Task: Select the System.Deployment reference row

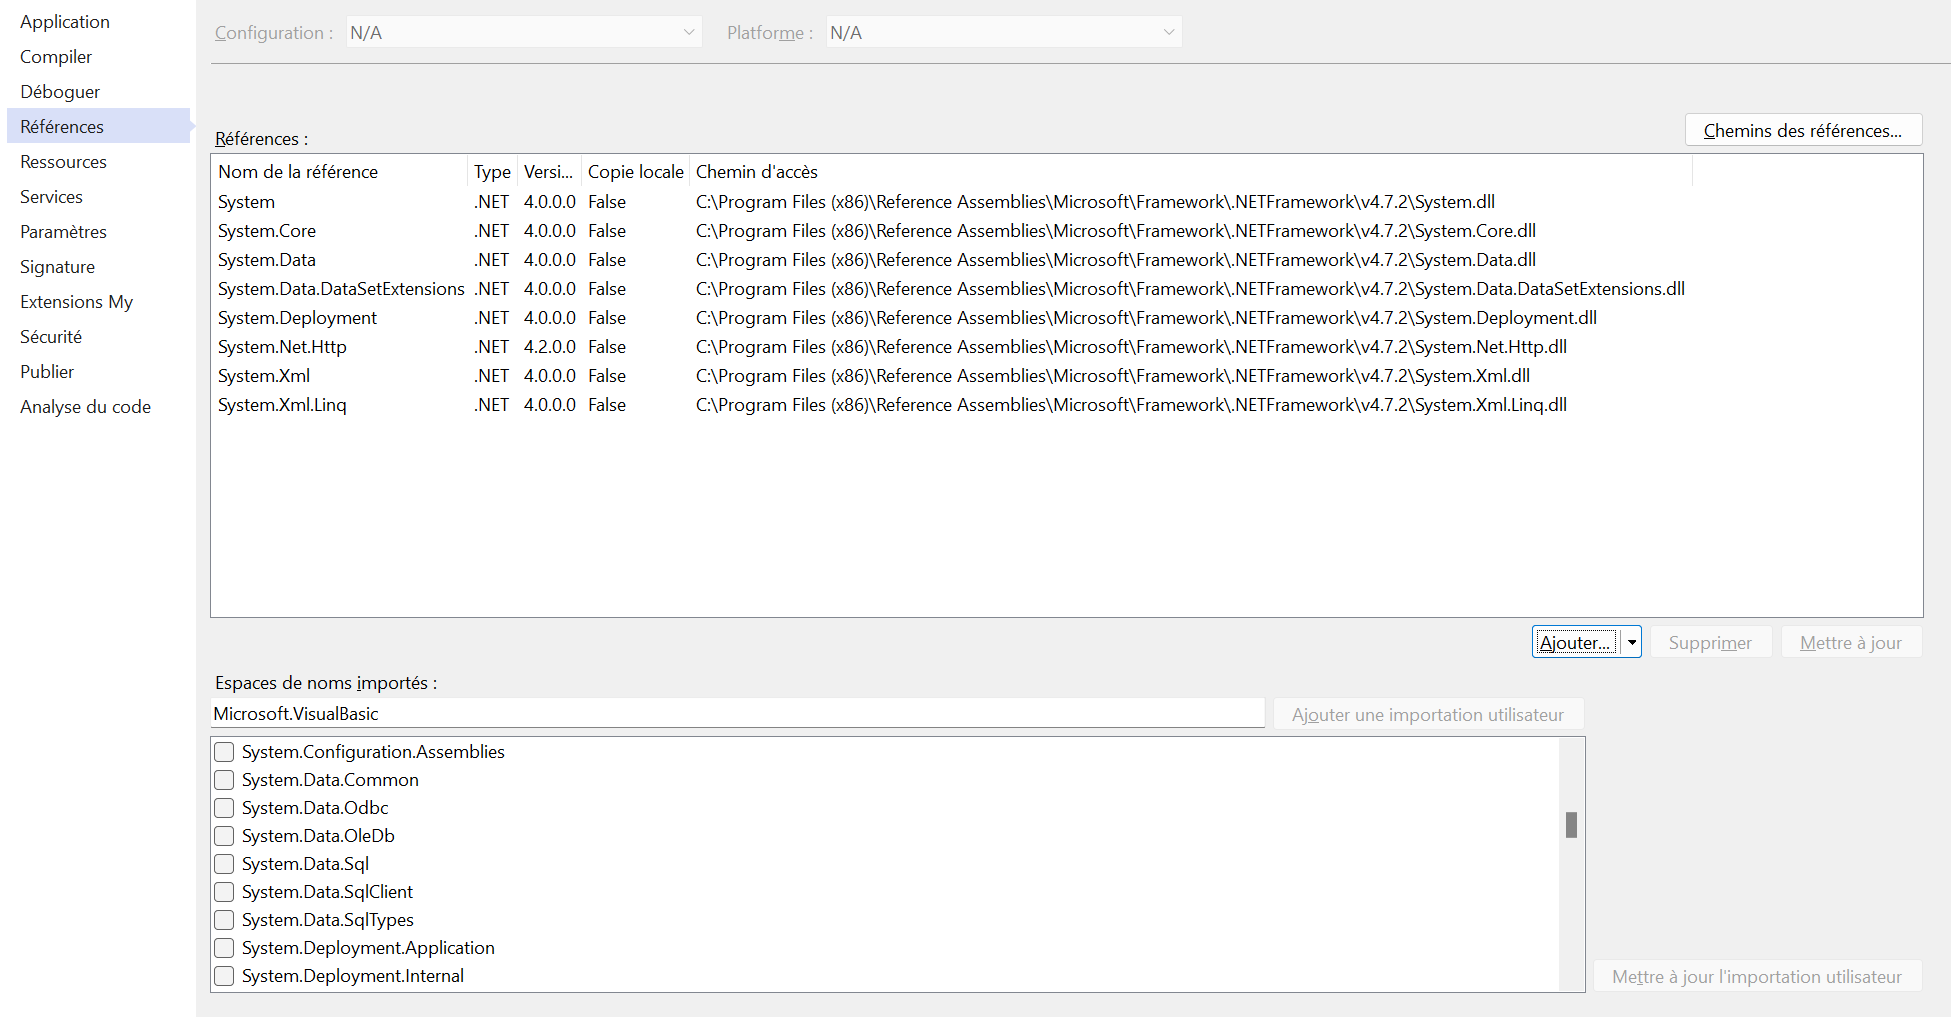Action: [x=952, y=318]
